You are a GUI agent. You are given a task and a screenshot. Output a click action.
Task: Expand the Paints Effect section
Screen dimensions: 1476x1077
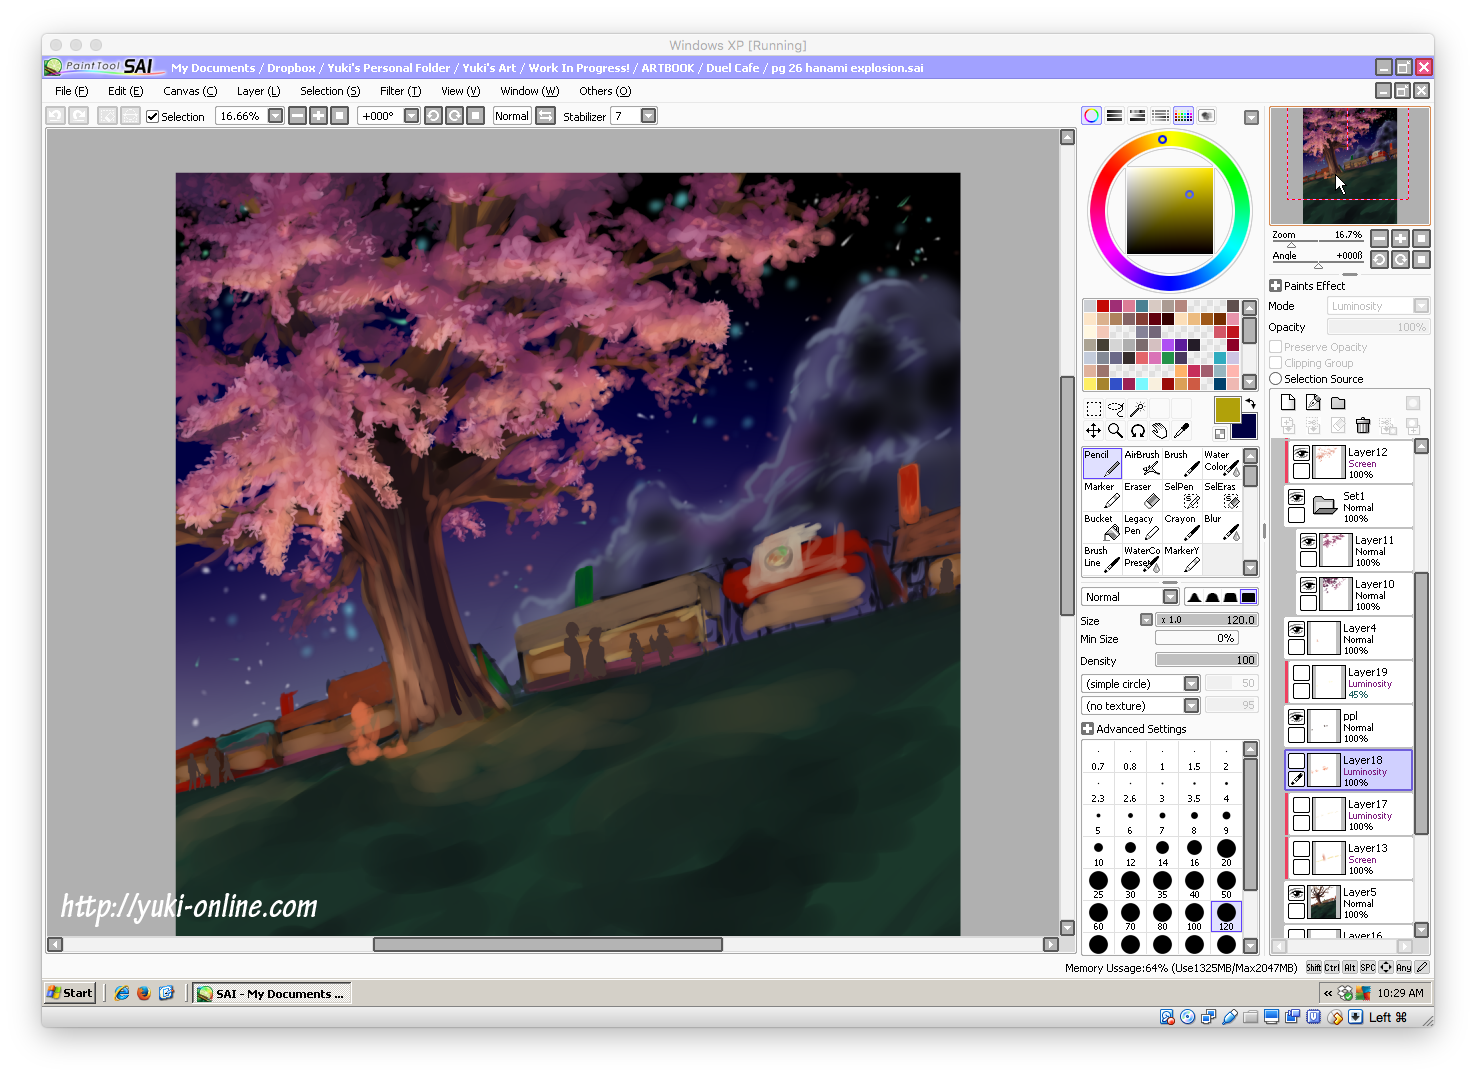click(x=1275, y=286)
